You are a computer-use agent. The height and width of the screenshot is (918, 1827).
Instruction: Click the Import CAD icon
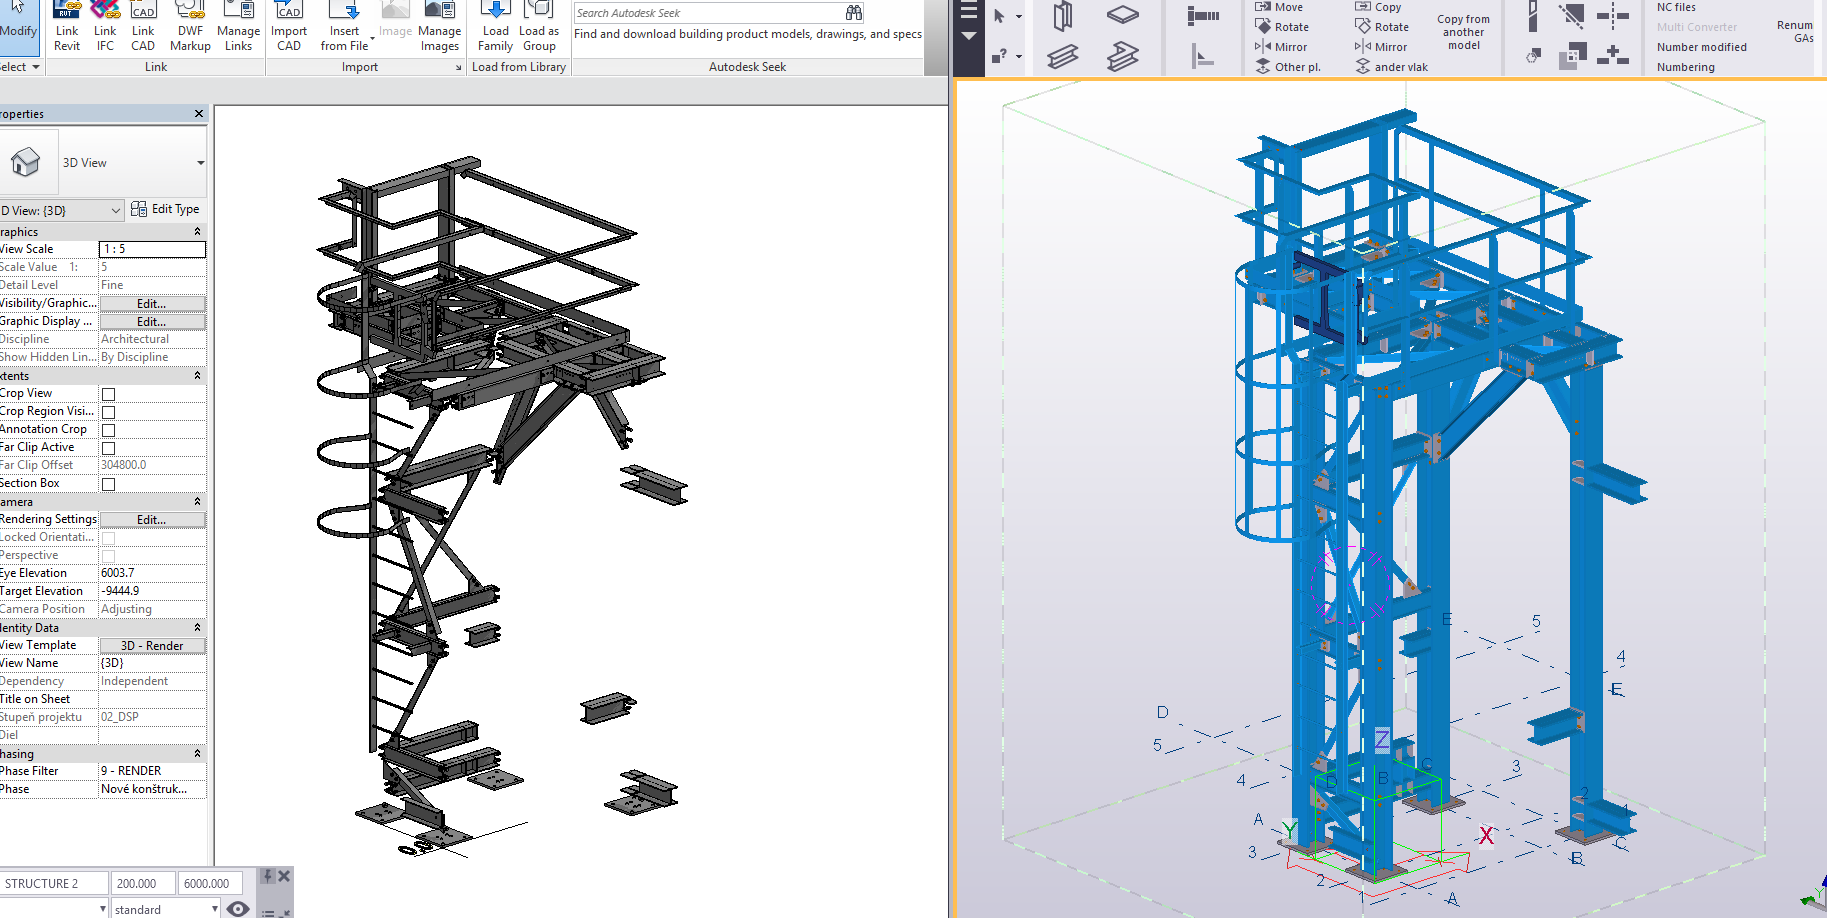289,26
